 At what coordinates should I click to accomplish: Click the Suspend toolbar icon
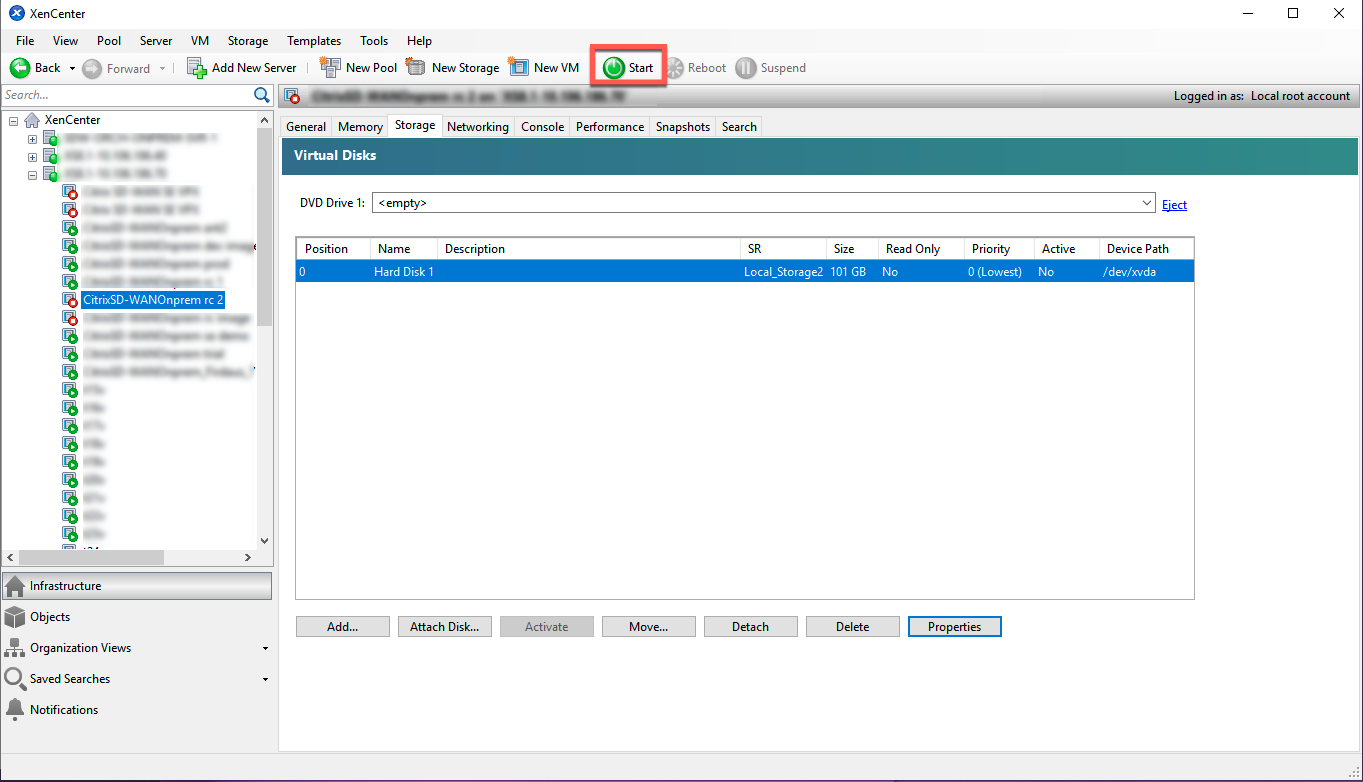click(x=746, y=68)
